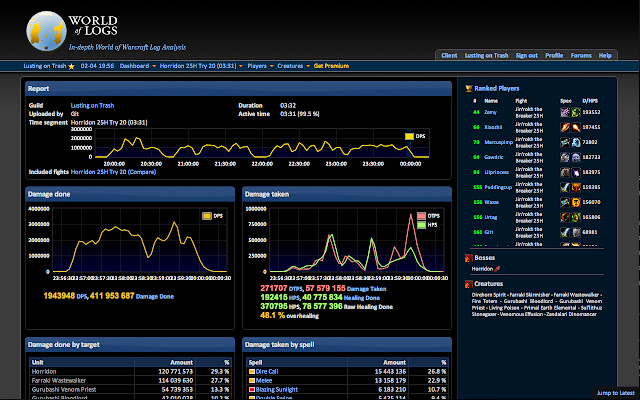Click the spec icon in the 156070 row
Viewport: 640px width, 400px height.
(576, 202)
